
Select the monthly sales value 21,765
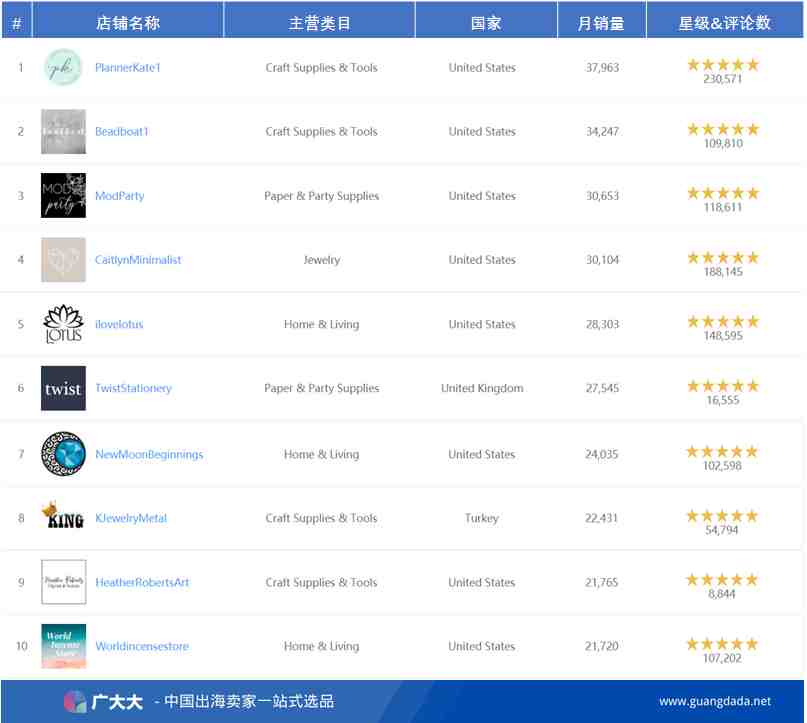click(x=601, y=583)
